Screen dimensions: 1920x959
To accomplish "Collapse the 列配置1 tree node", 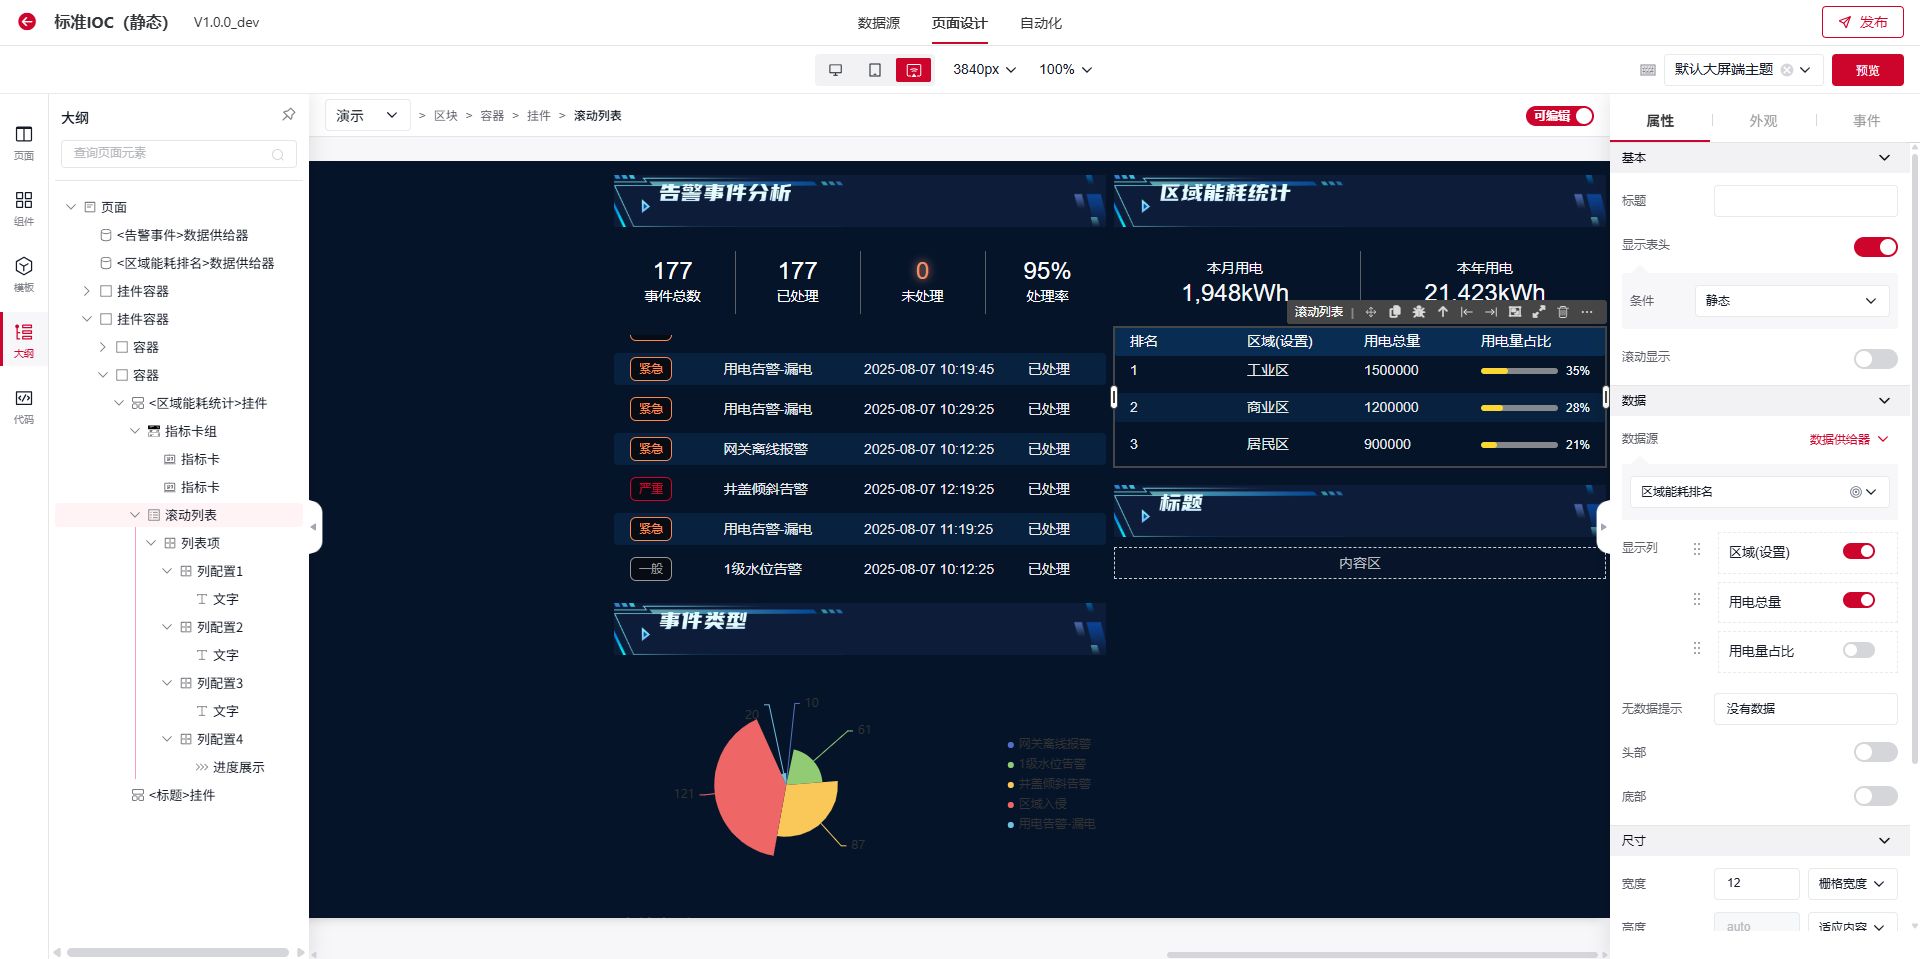I will pyautogui.click(x=167, y=572).
